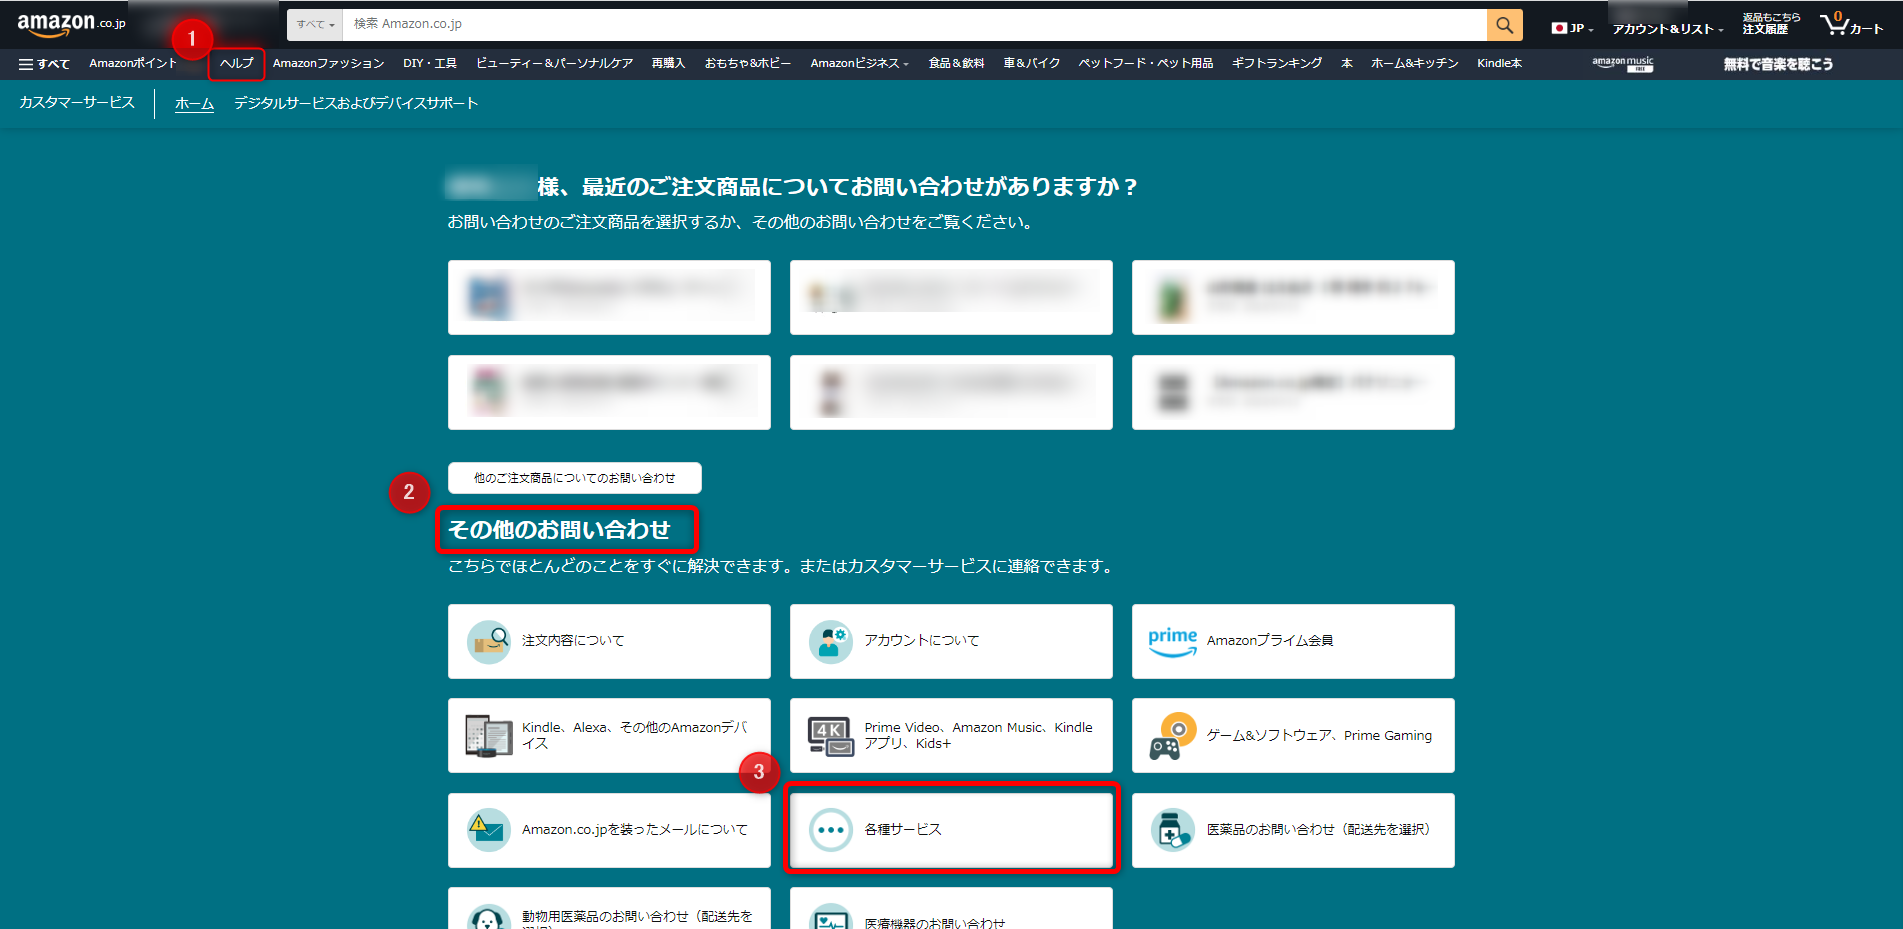Click 無料で音楽を聴こう banner

coord(1778,64)
